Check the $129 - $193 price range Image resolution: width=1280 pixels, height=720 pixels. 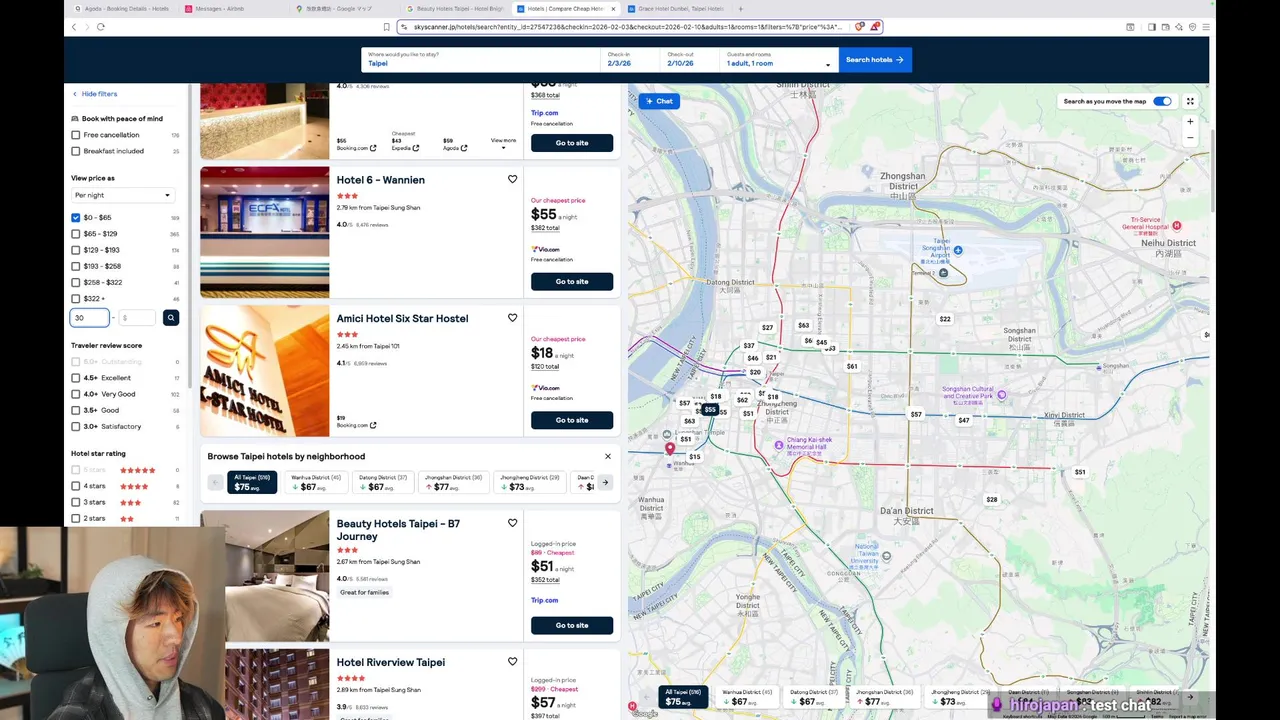[x=76, y=250]
